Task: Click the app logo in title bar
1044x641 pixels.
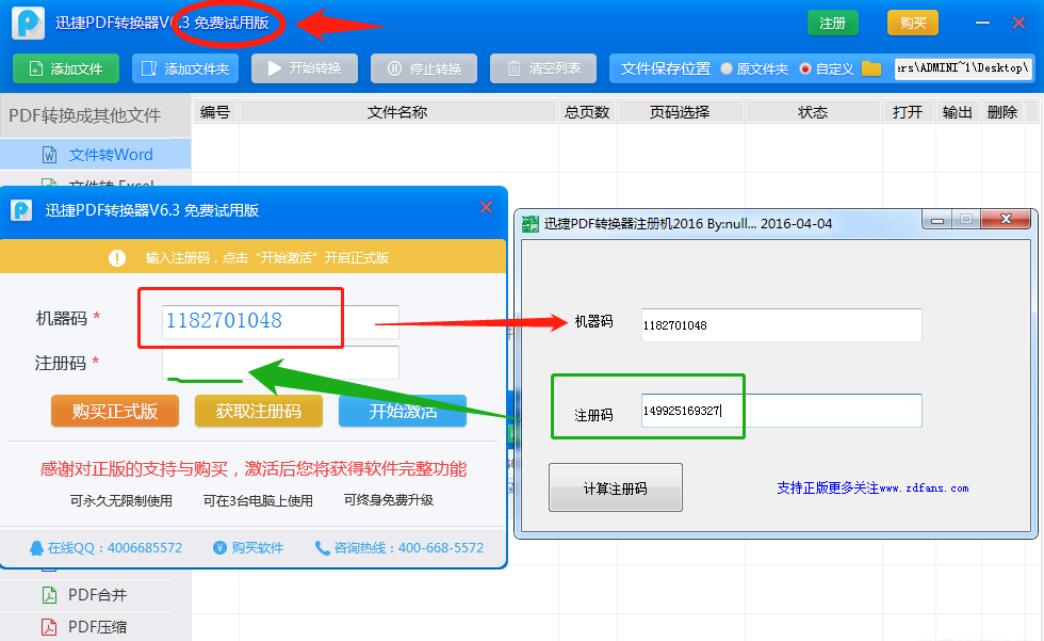Action: (28, 23)
